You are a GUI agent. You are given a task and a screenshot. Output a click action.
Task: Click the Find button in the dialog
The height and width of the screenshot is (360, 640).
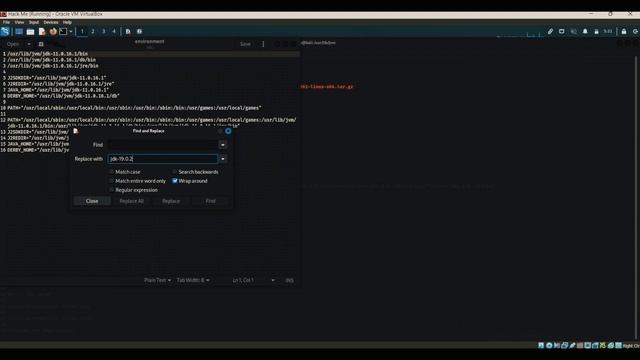211,201
